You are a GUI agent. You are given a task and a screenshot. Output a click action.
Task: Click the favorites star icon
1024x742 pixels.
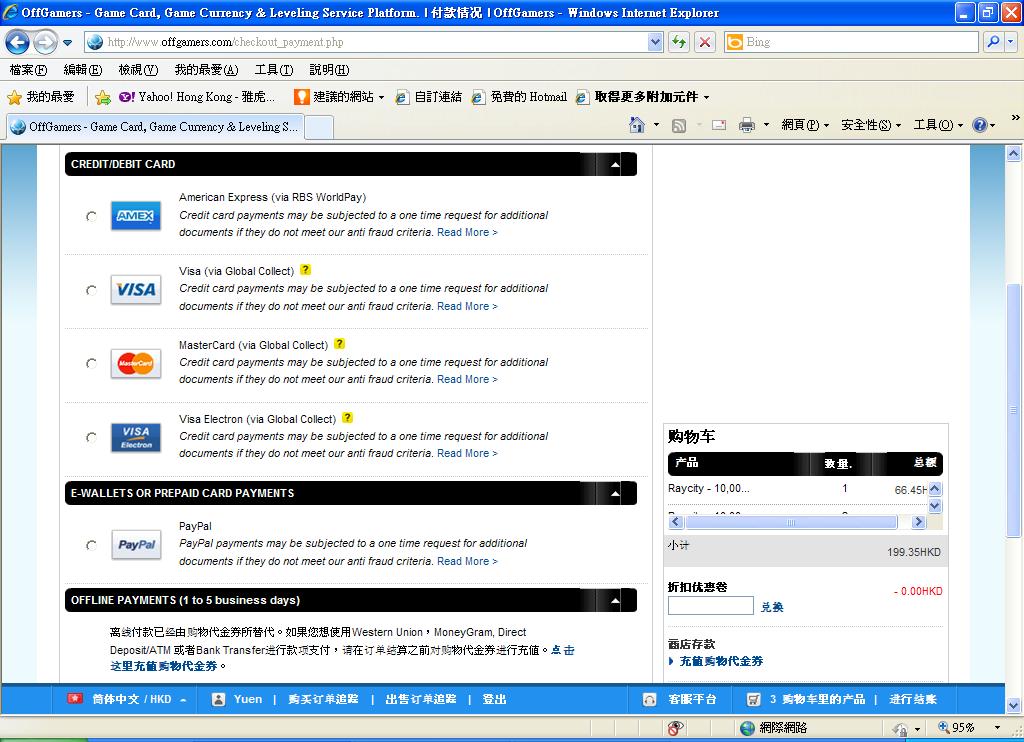(14, 97)
